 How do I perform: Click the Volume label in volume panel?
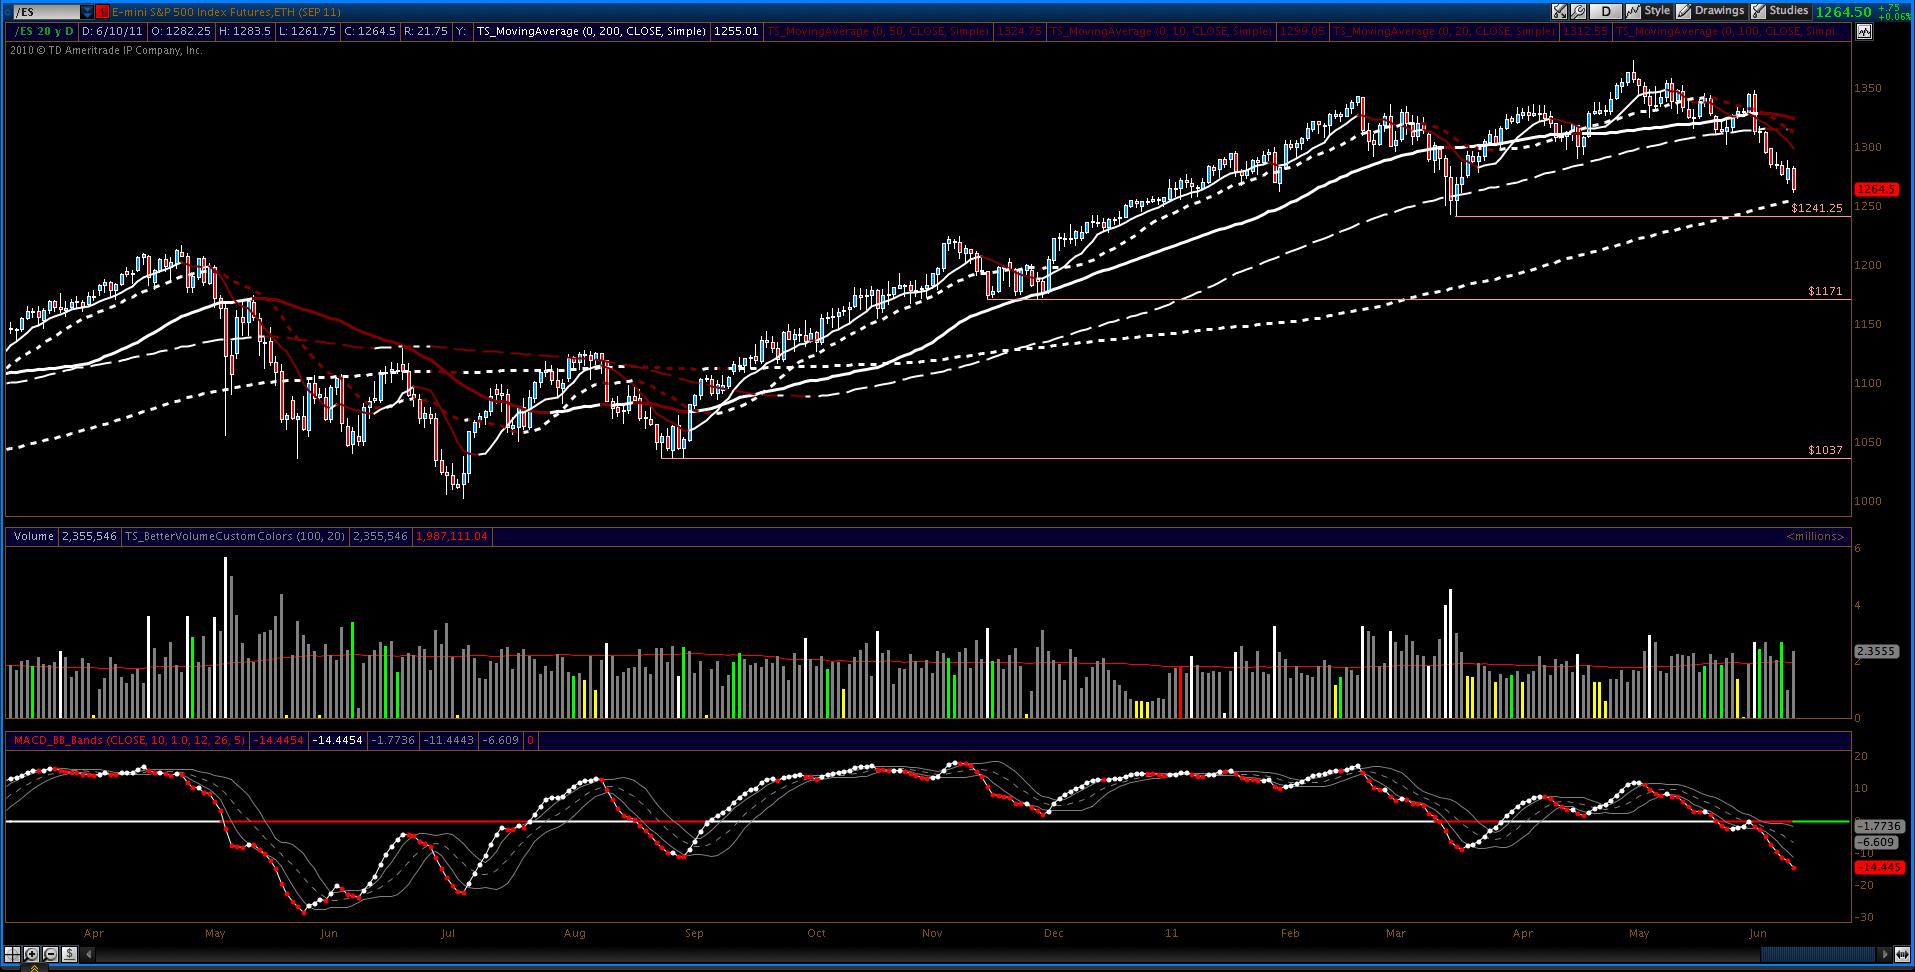[33, 537]
